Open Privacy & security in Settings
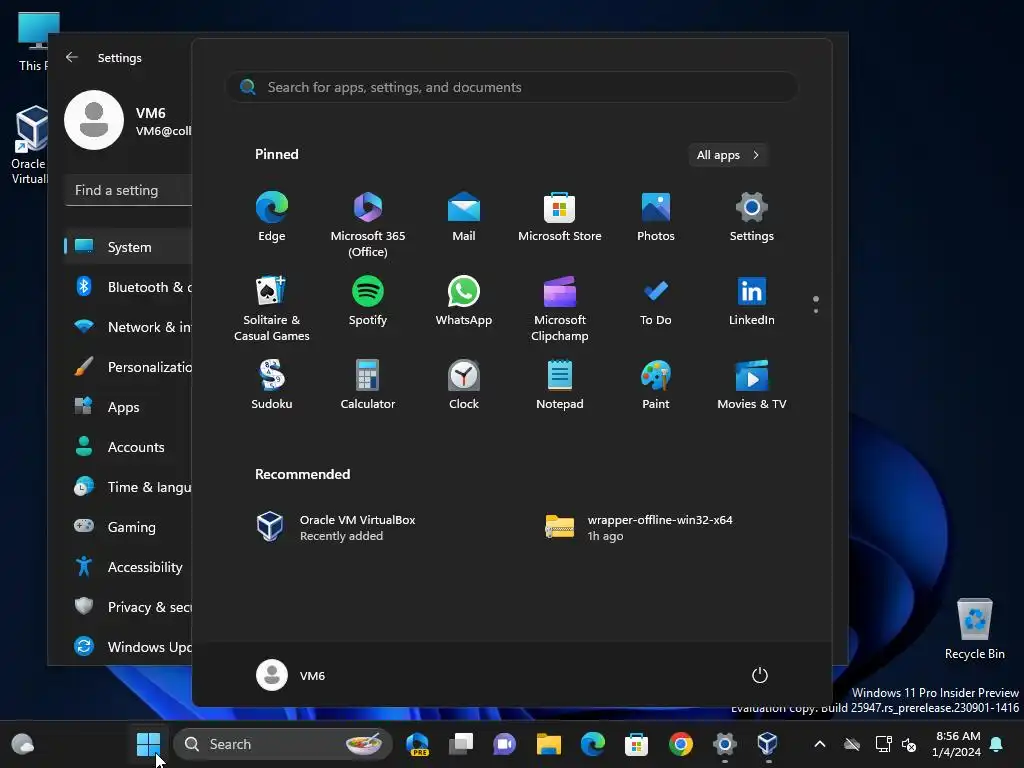This screenshot has height=768, width=1024. point(129,607)
